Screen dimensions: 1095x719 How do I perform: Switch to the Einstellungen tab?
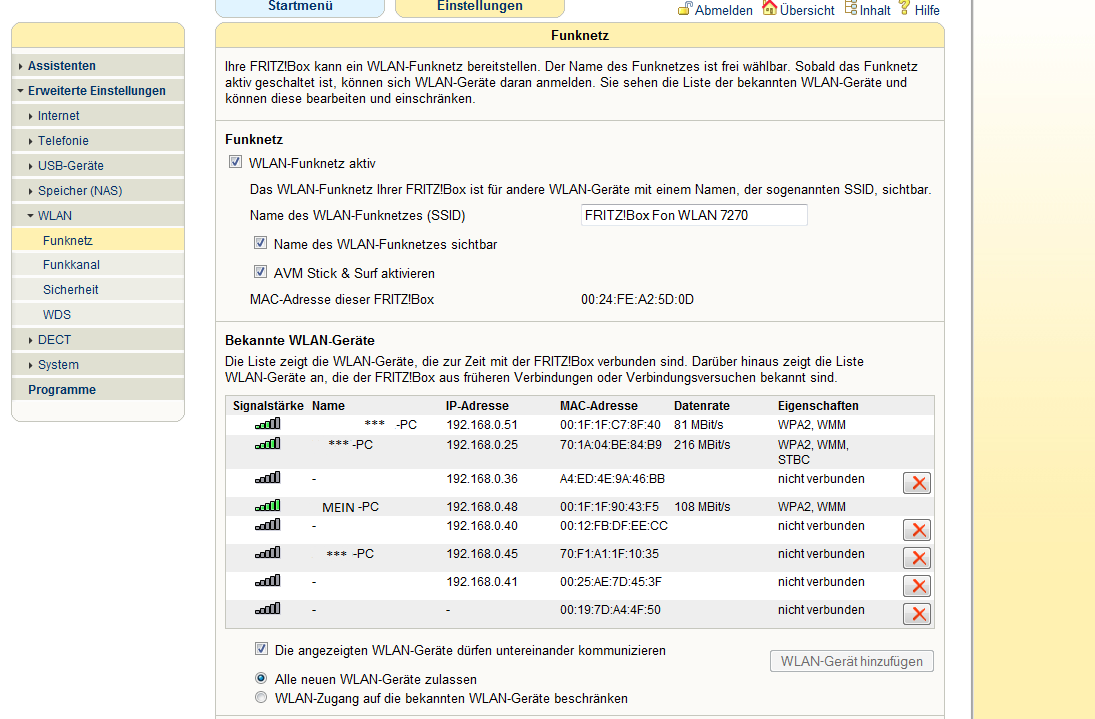click(480, 7)
